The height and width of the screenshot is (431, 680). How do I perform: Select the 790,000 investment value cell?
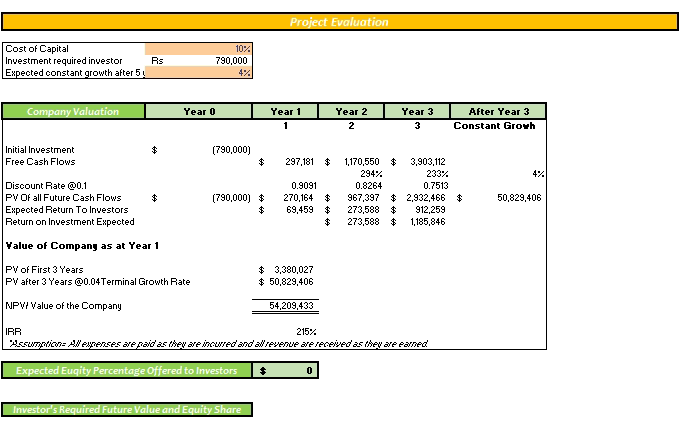(199, 61)
